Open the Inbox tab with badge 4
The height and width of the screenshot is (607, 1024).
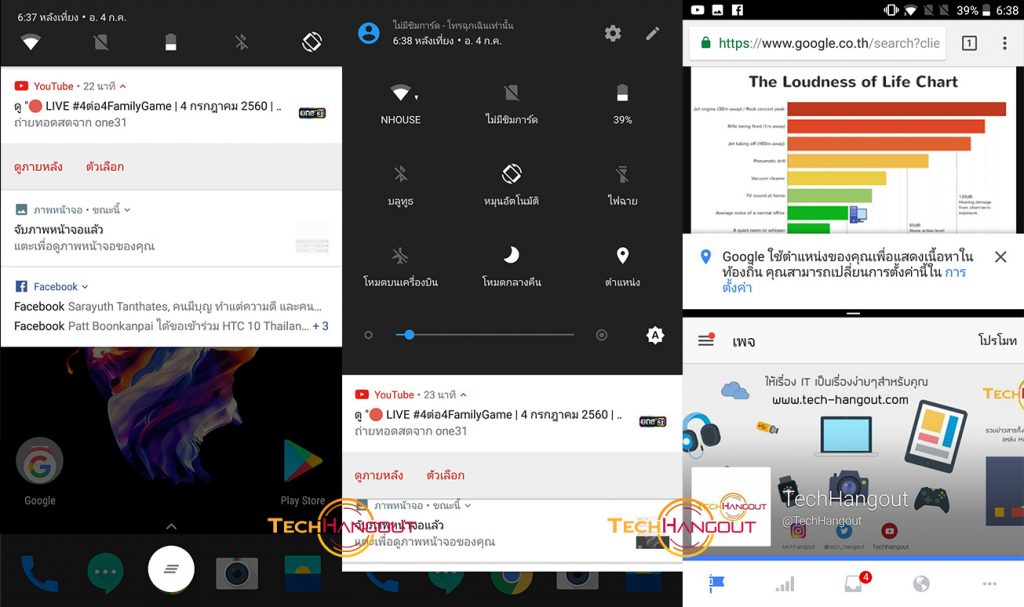click(x=856, y=582)
